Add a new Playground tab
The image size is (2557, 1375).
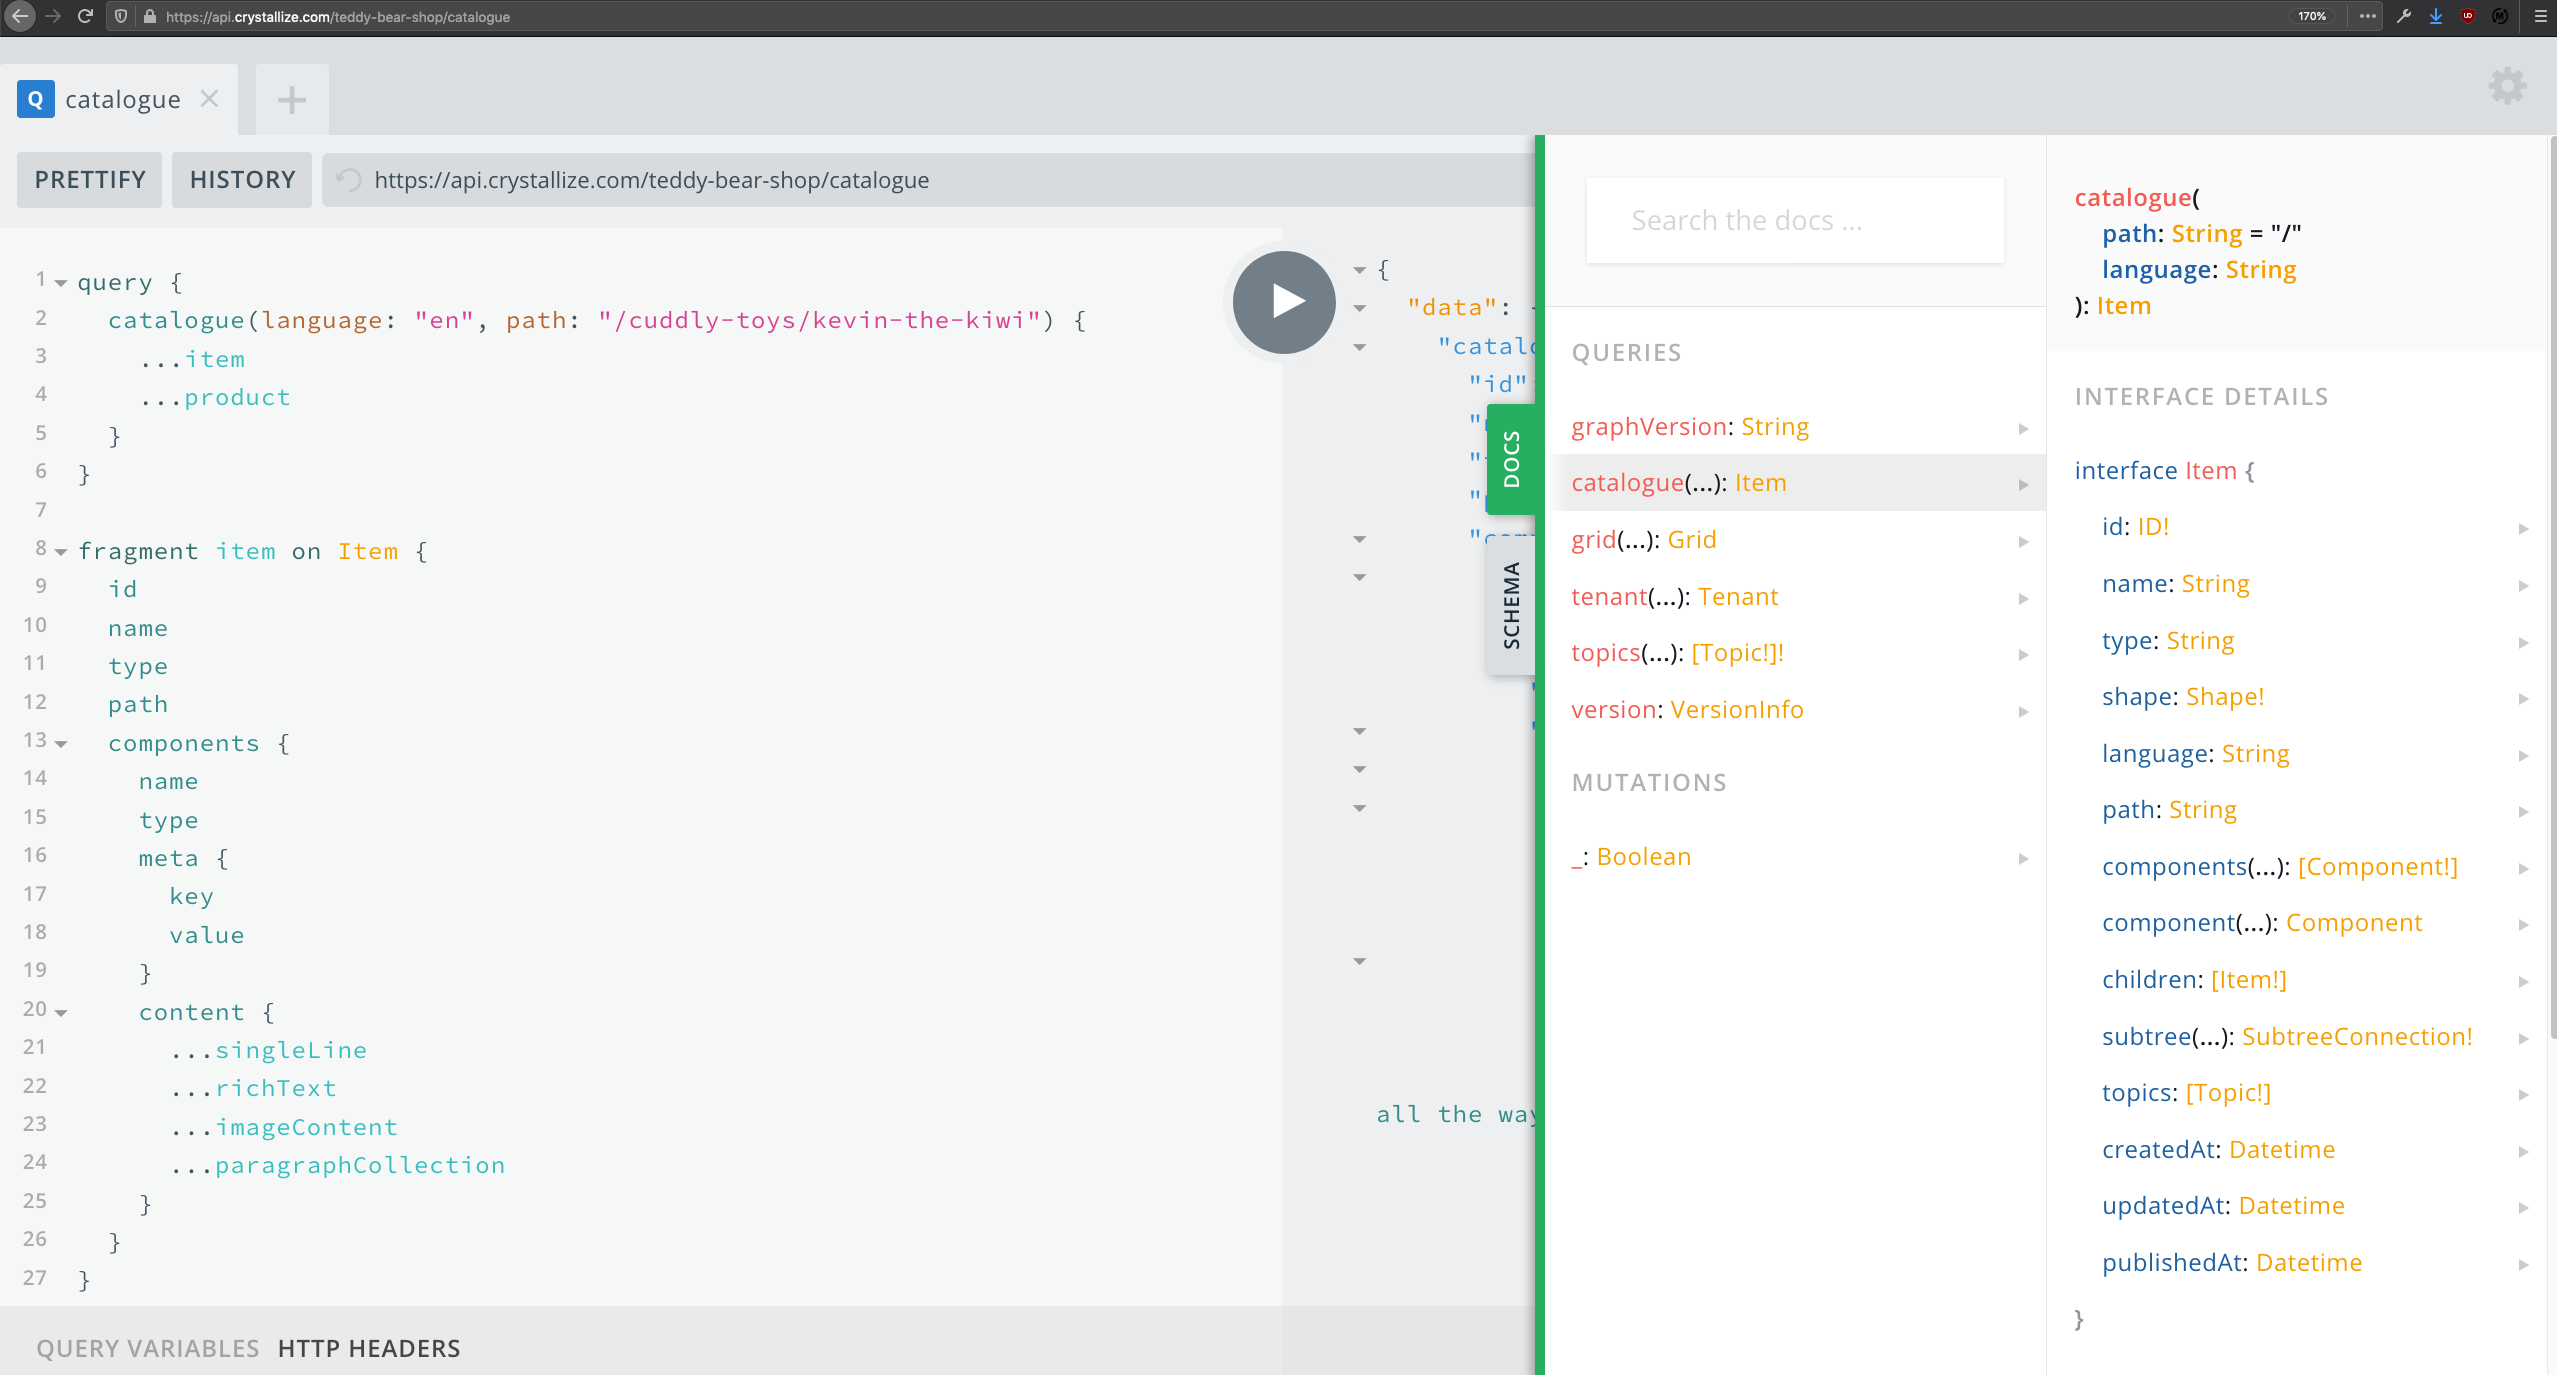(x=292, y=99)
